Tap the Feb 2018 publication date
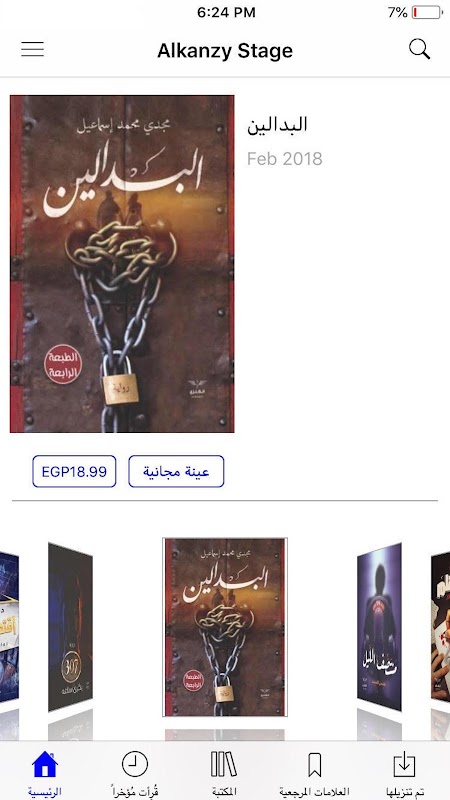This screenshot has width=450, height=800. point(285,159)
